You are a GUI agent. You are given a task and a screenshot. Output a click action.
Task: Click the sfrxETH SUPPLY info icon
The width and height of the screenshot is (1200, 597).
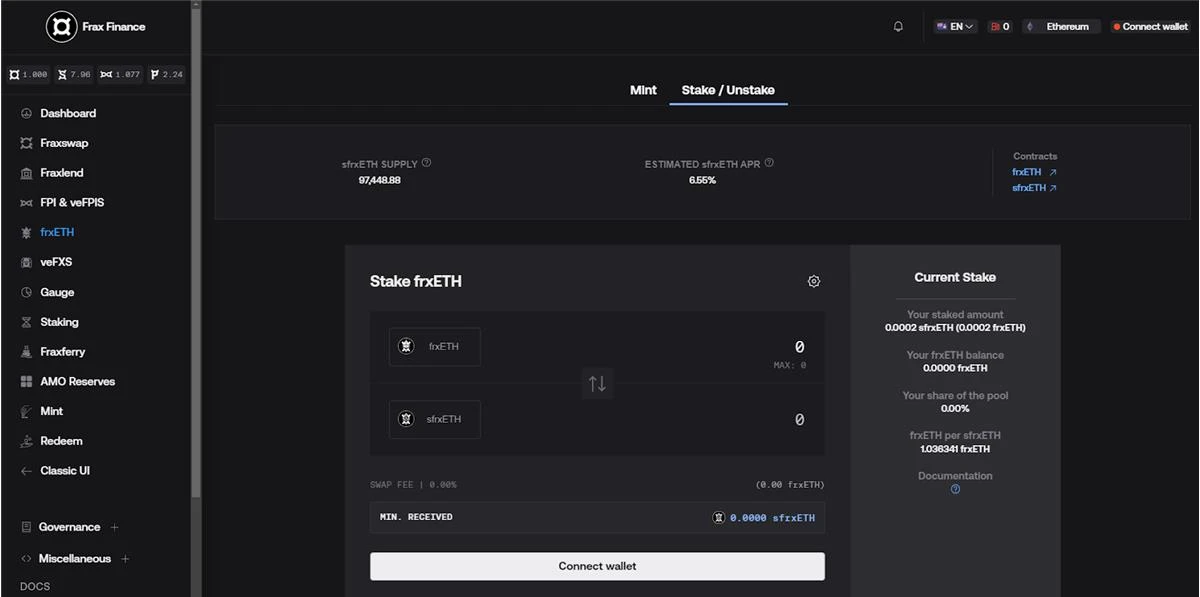coord(427,163)
